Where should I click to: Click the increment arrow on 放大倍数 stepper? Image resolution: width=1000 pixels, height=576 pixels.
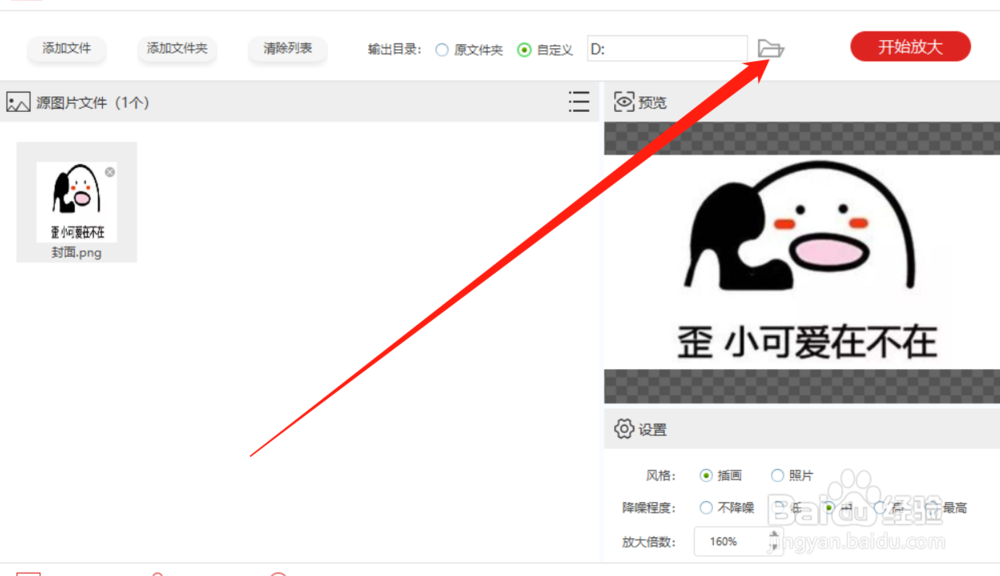coord(773,536)
